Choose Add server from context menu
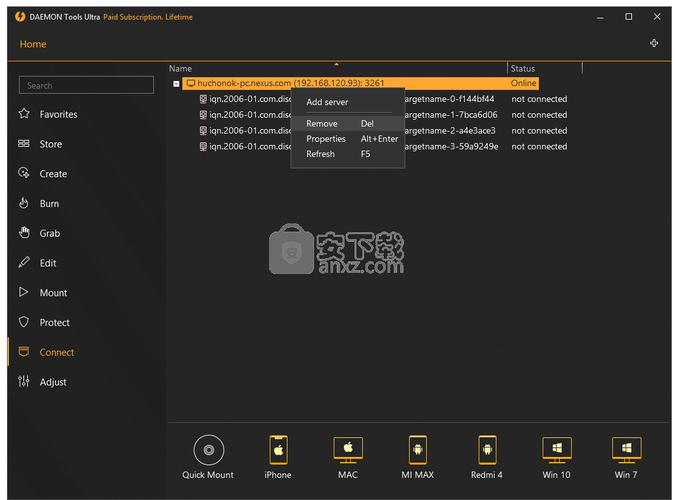675x500 pixels. [x=327, y=102]
